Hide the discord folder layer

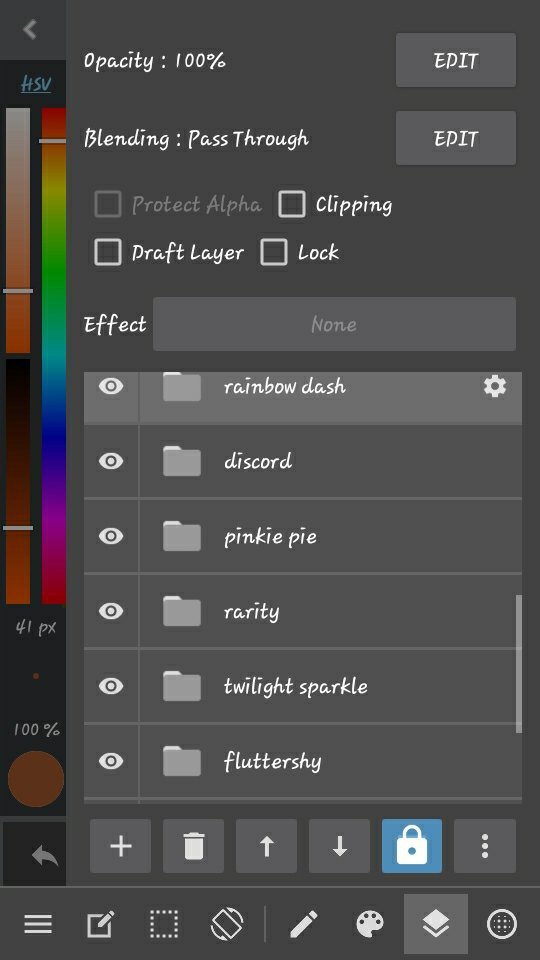click(111, 461)
